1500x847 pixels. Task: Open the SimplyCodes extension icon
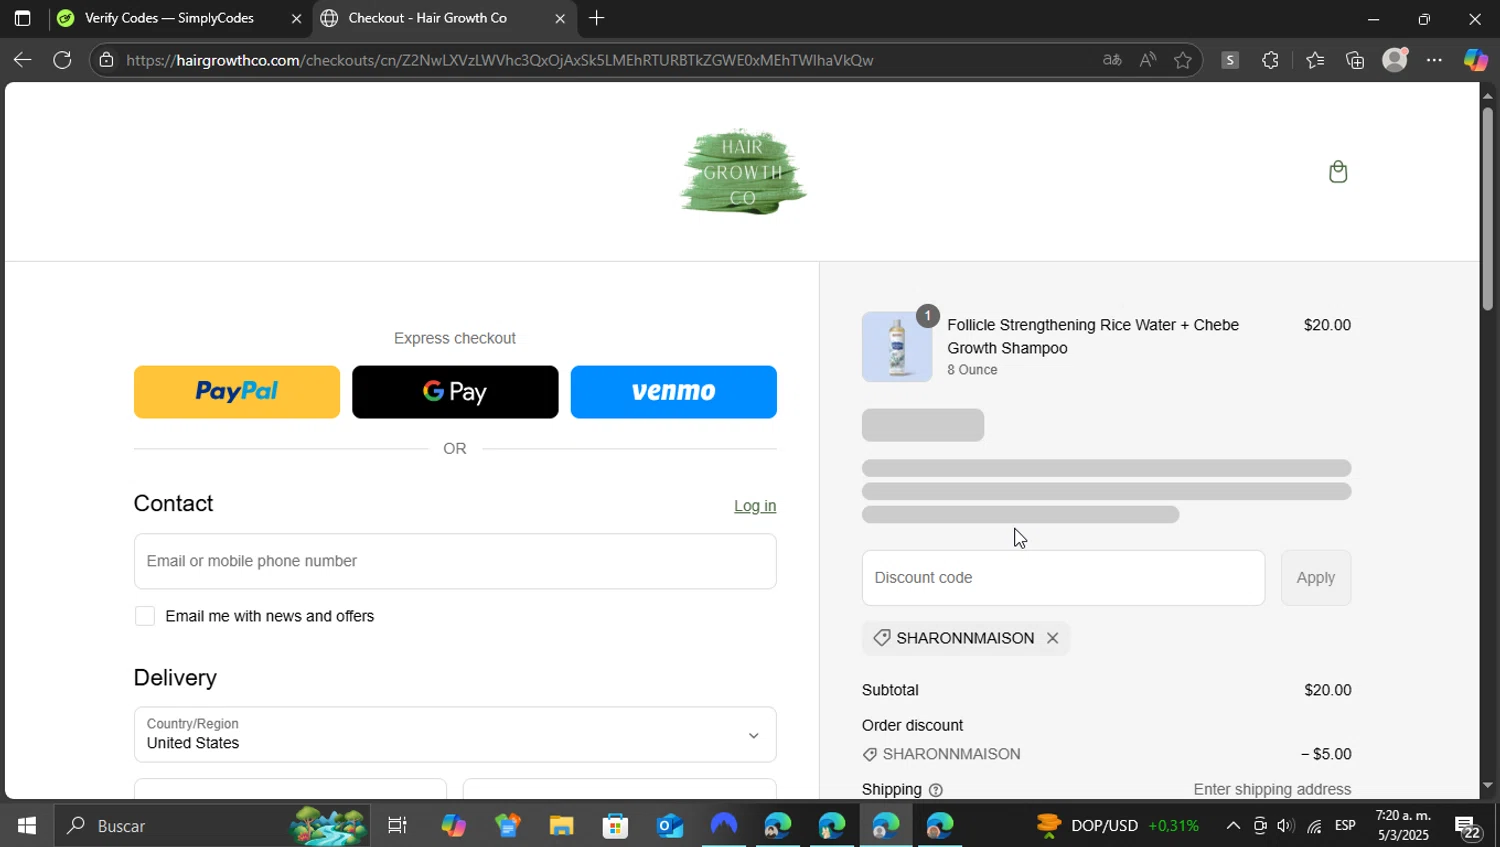[x=1230, y=60]
